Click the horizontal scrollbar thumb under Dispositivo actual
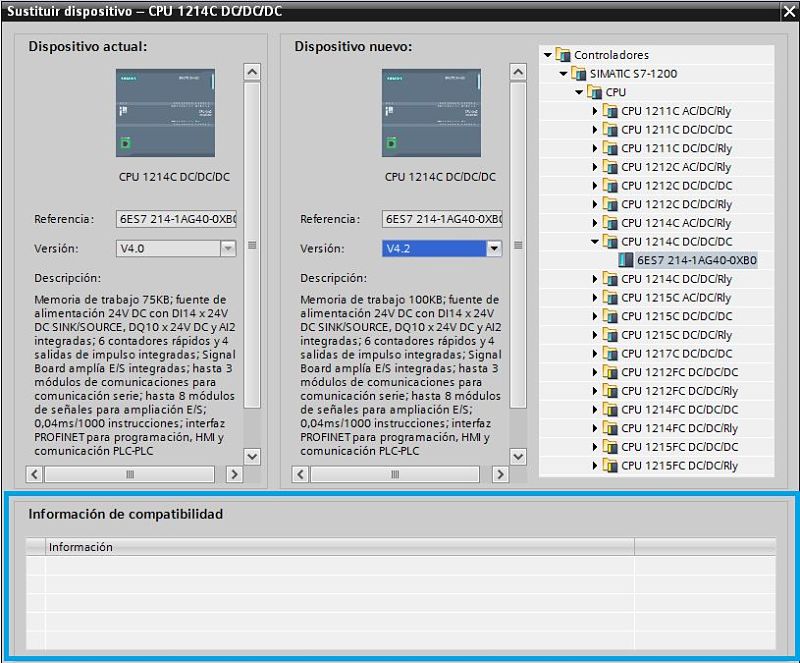Image resolution: width=800 pixels, height=663 pixels. [130, 474]
